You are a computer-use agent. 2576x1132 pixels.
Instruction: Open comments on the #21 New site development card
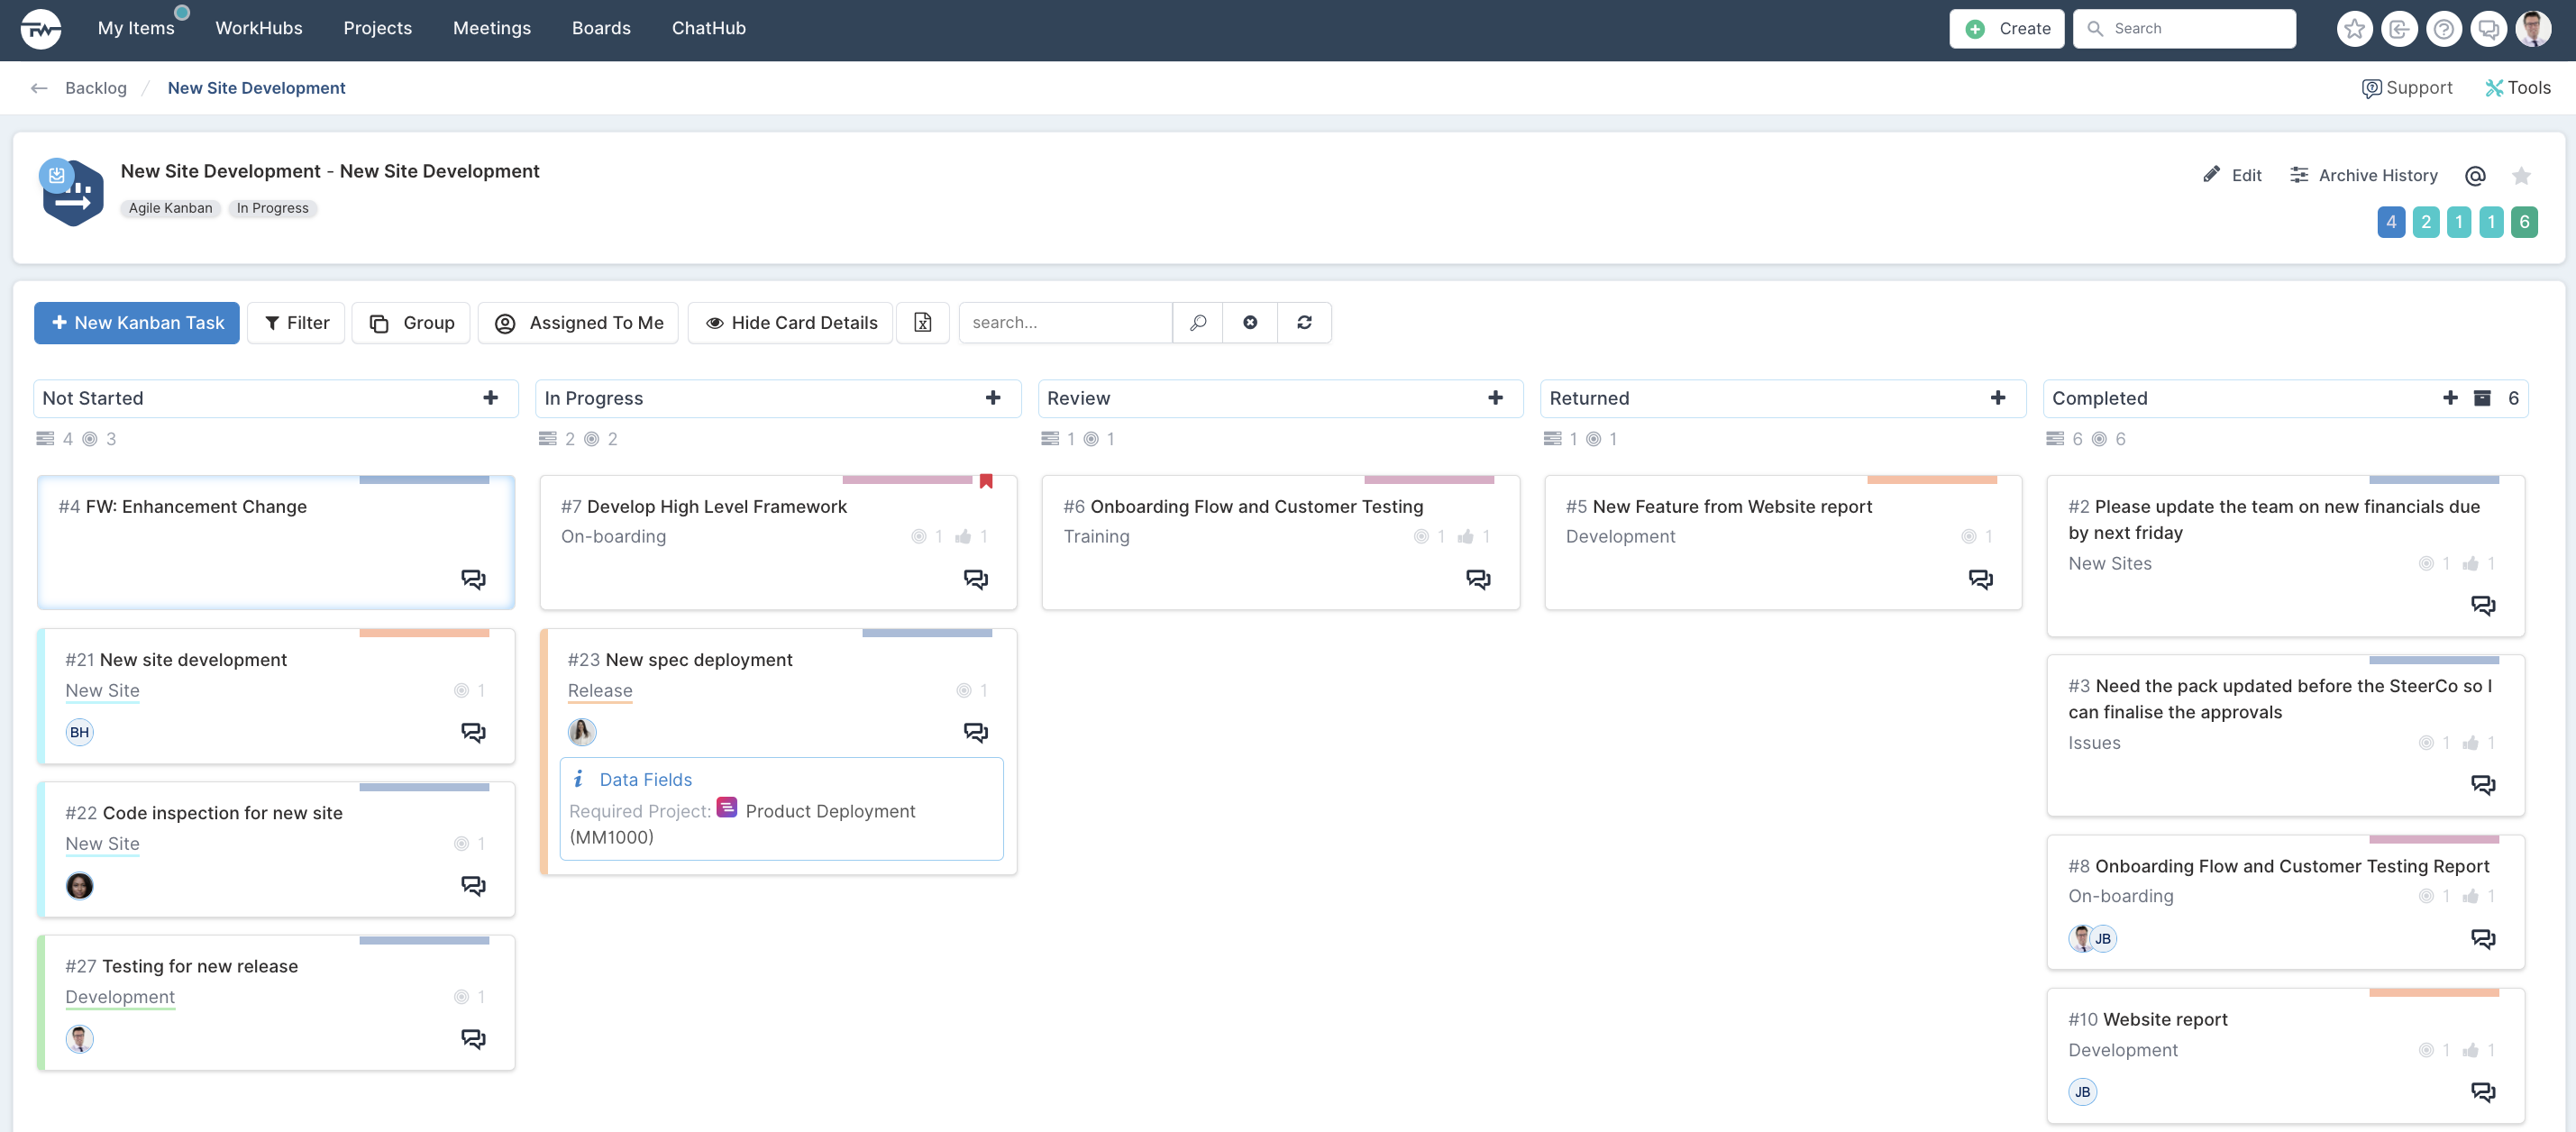tap(473, 733)
